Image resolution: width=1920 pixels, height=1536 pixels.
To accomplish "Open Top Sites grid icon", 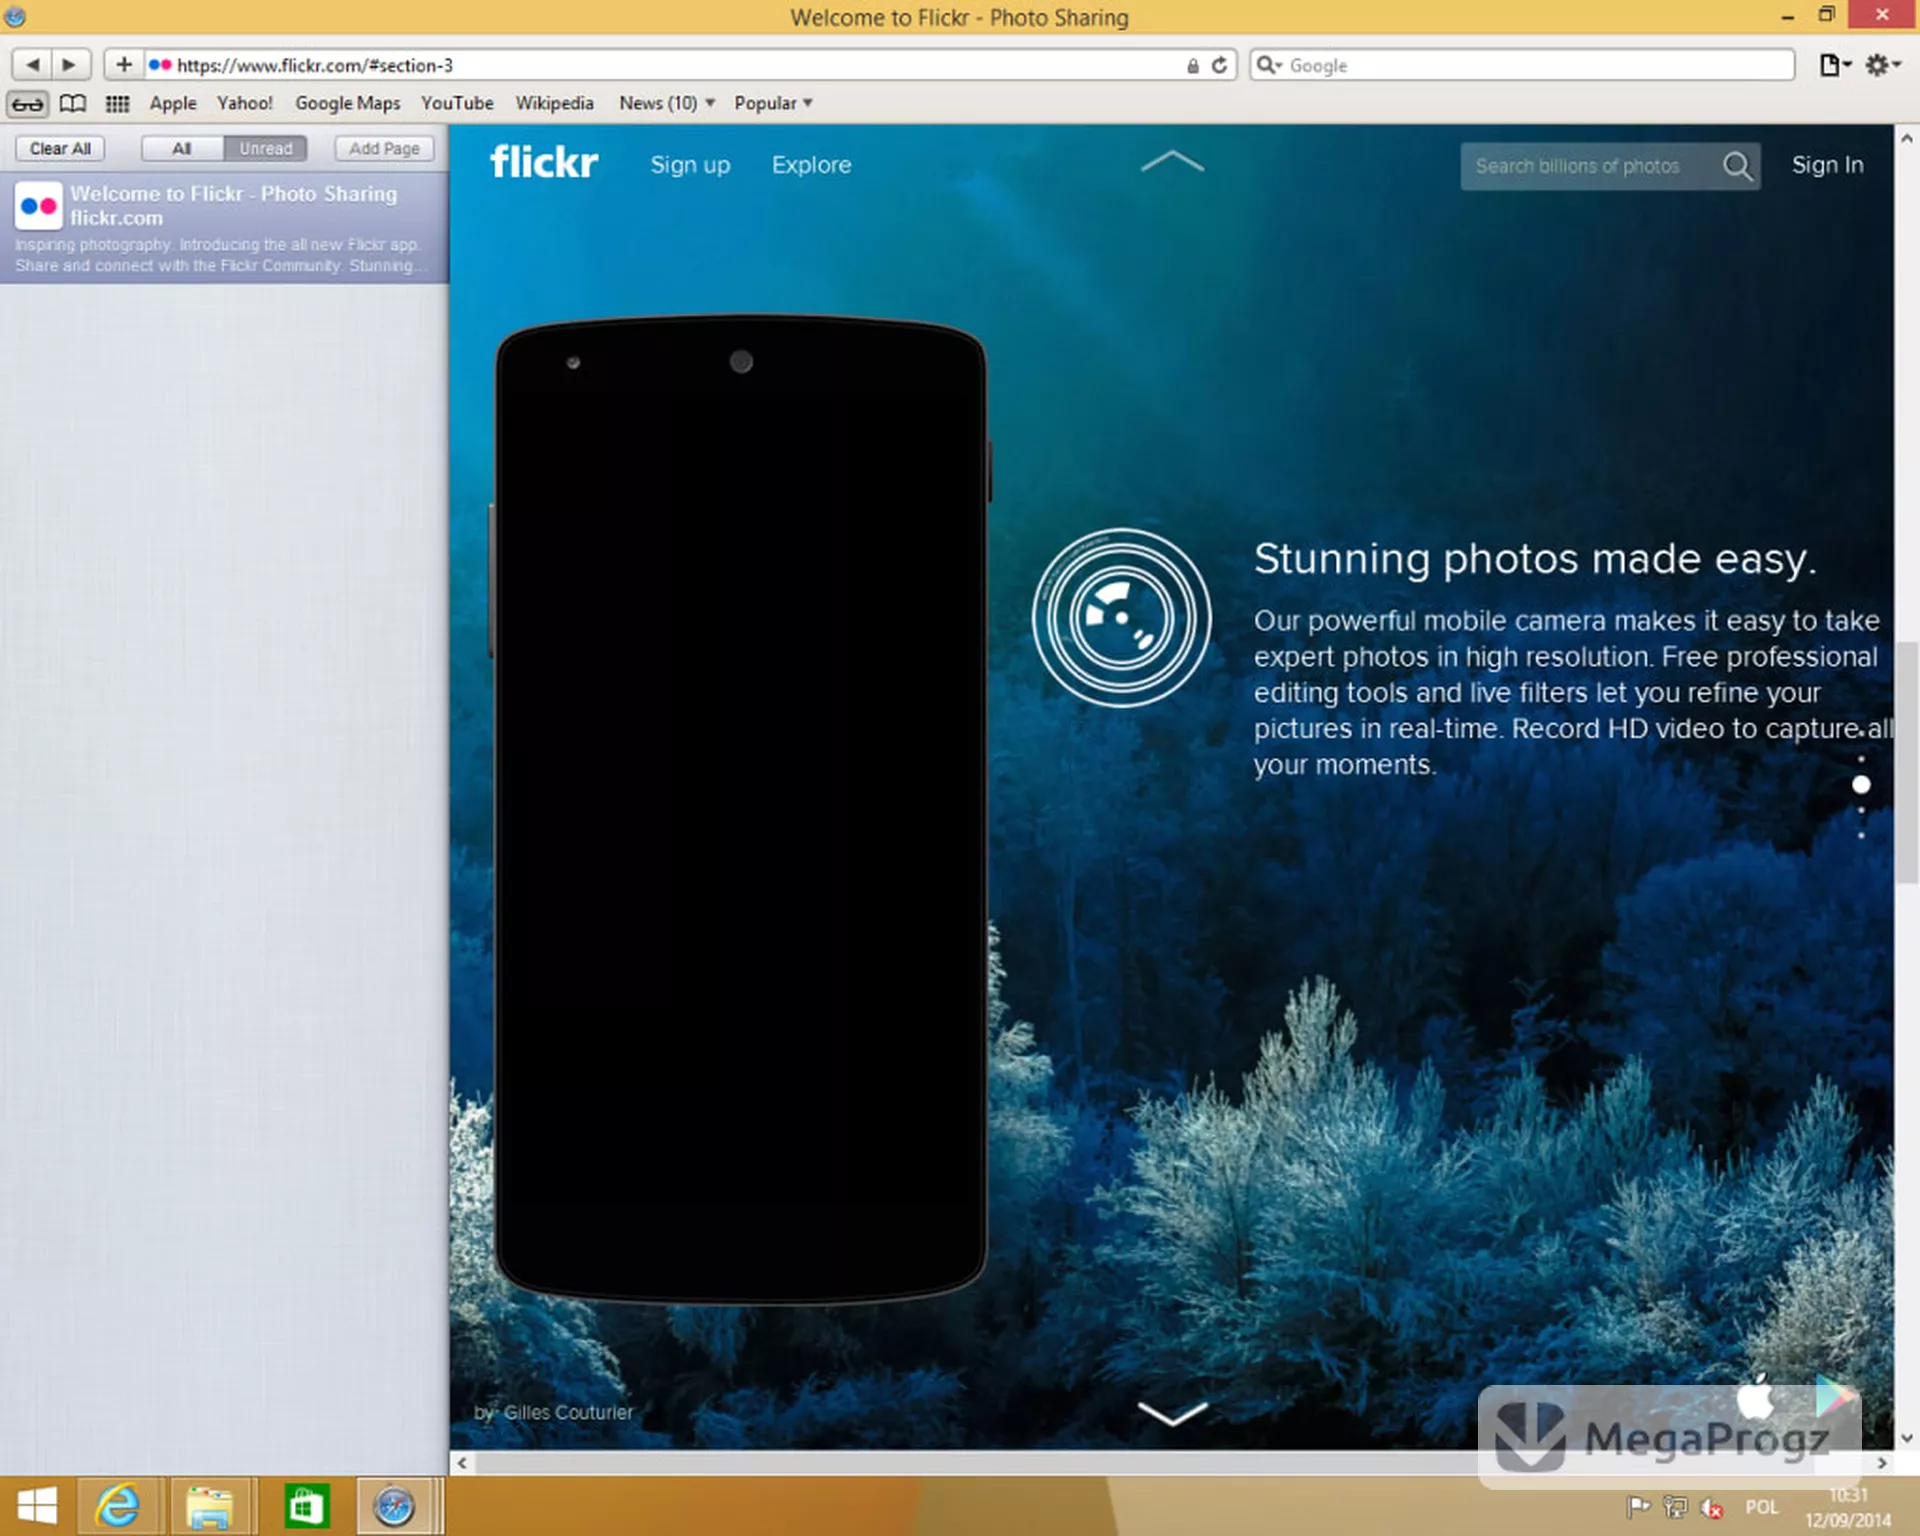I will tap(117, 103).
